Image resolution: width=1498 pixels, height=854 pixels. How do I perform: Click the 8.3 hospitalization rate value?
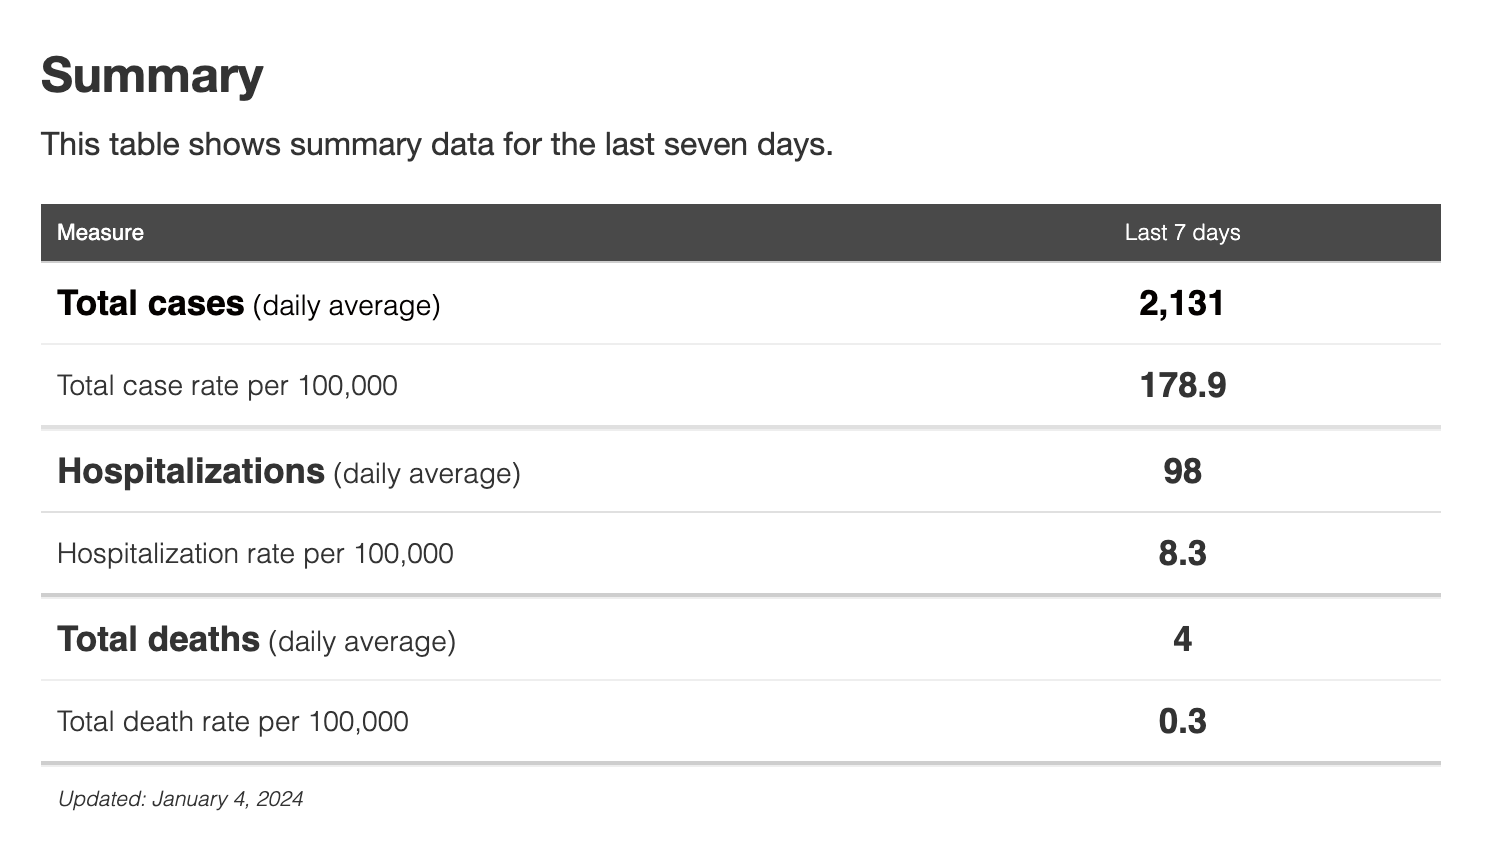click(1182, 554)
